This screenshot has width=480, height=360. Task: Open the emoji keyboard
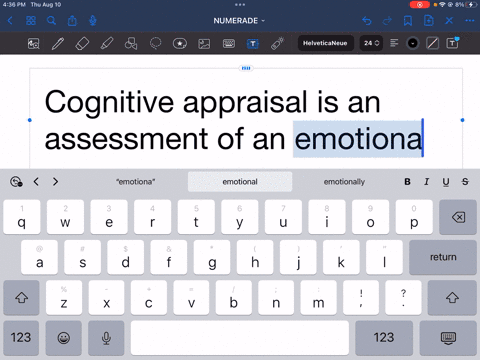(64, 338)
